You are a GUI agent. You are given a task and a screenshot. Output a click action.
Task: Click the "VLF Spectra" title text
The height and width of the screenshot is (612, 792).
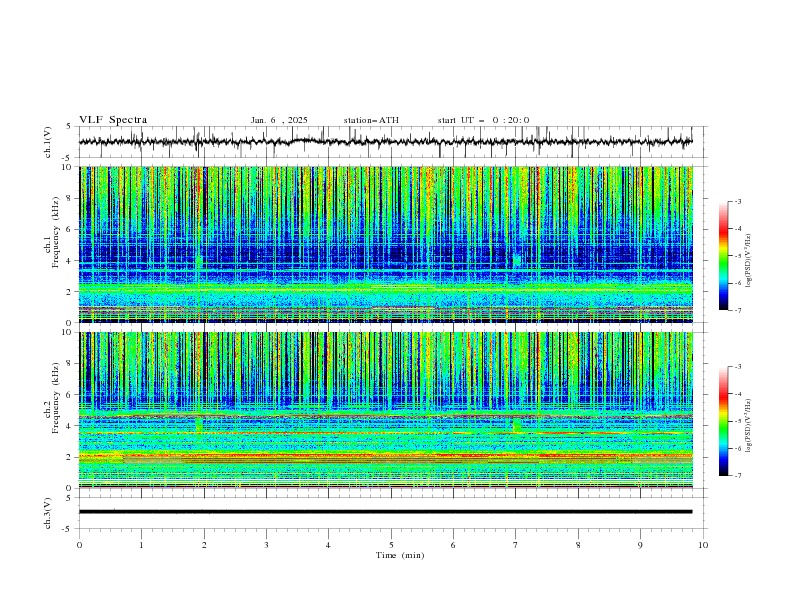coord(113,120)
